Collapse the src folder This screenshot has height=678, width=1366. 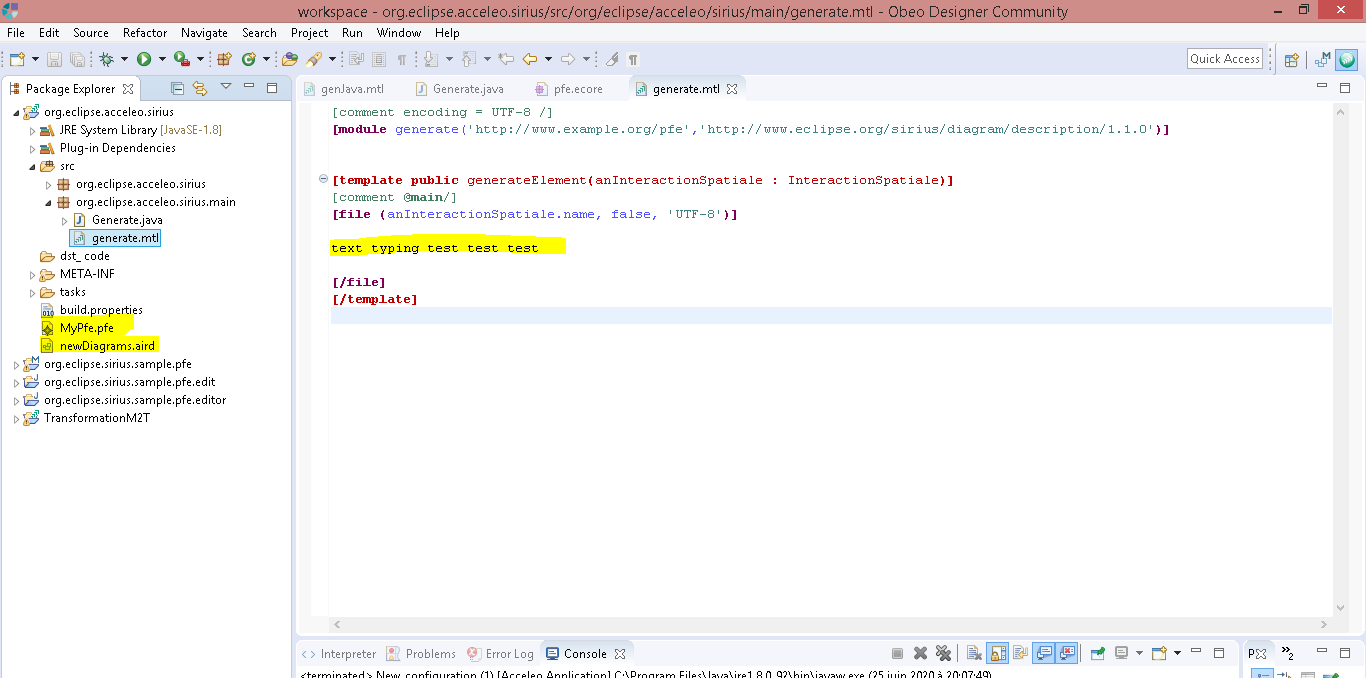[32, 166]
